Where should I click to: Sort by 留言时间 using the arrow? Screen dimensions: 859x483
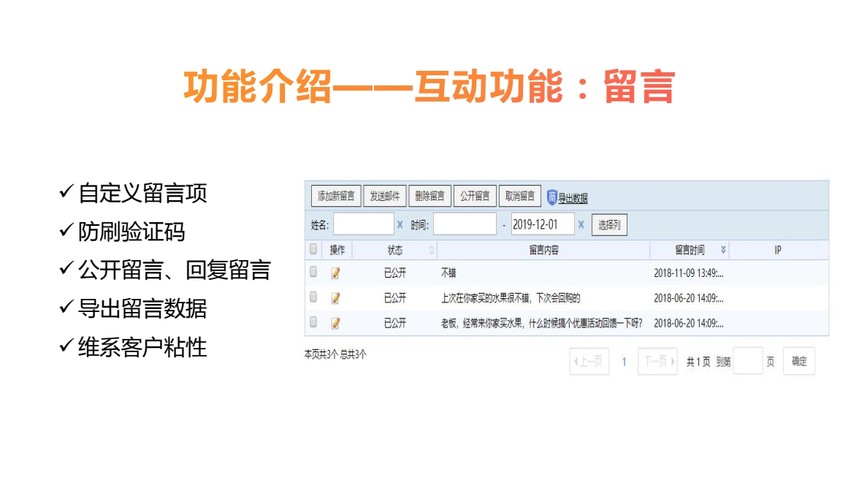pyautogui.click(x=723, y=250)
